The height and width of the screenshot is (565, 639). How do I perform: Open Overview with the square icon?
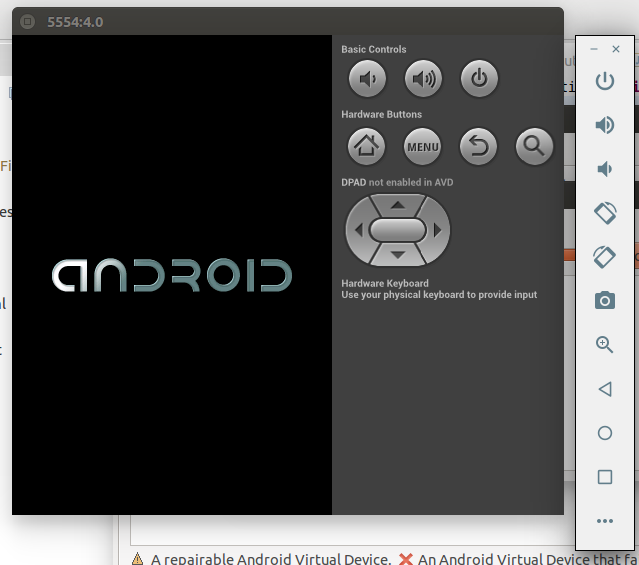click(604, 477)
